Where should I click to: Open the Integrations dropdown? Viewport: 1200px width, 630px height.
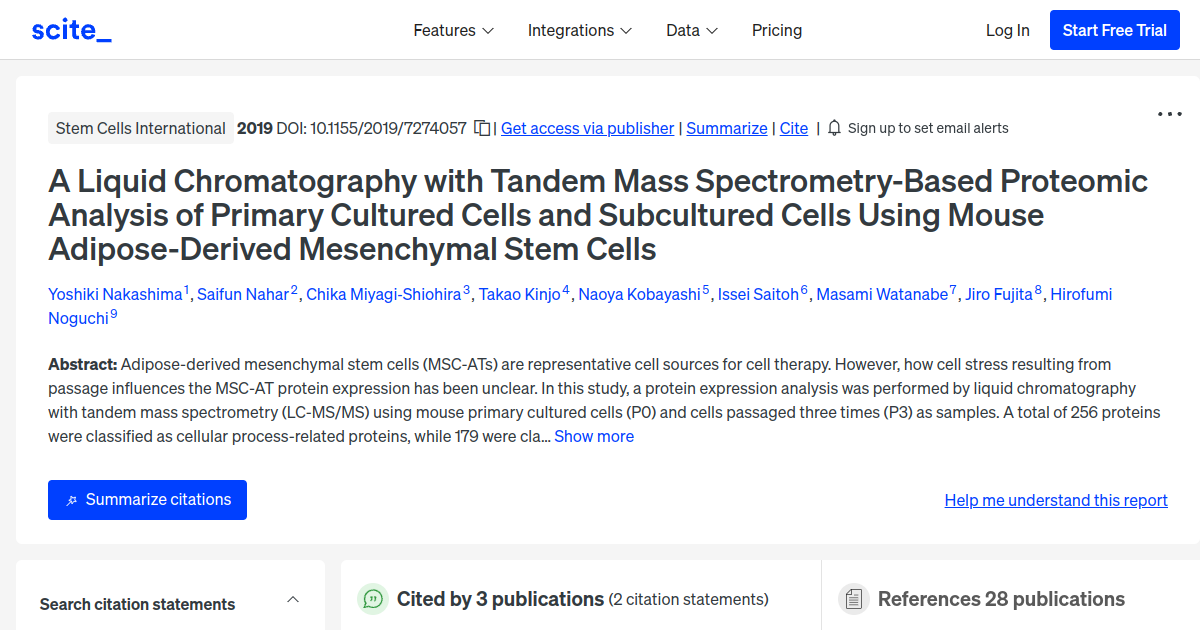click(x=579, y=30)
